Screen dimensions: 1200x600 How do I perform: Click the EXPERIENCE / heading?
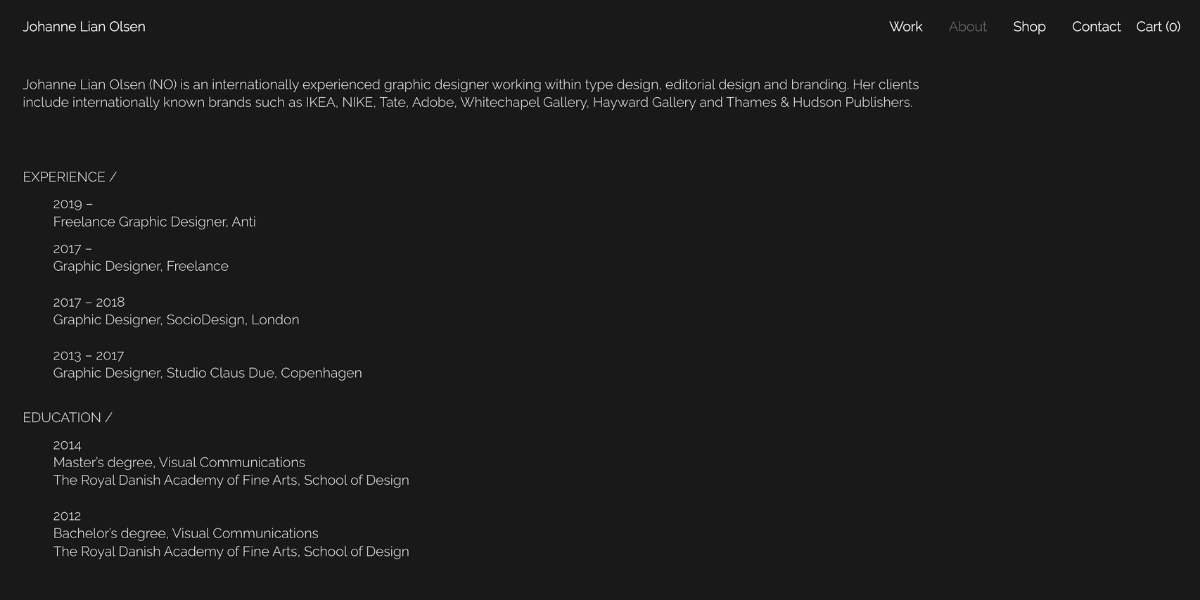70,177
